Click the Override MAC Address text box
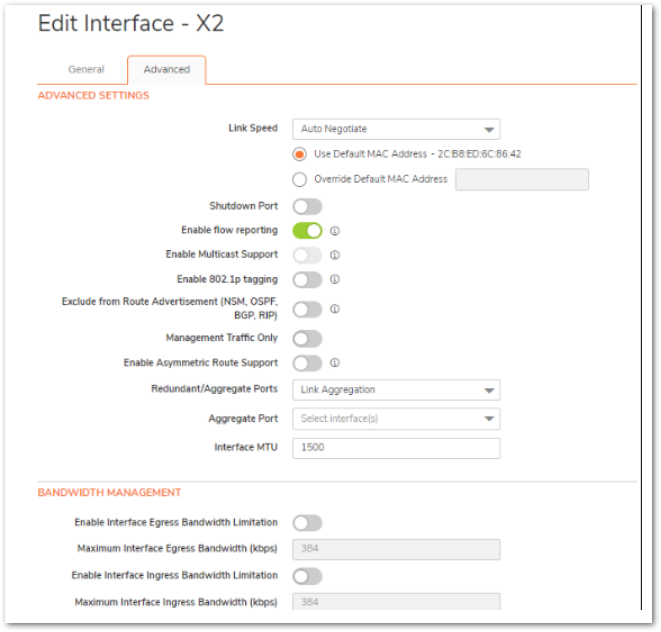The height and width of the screenshot is (632, 661). (522, 180)
